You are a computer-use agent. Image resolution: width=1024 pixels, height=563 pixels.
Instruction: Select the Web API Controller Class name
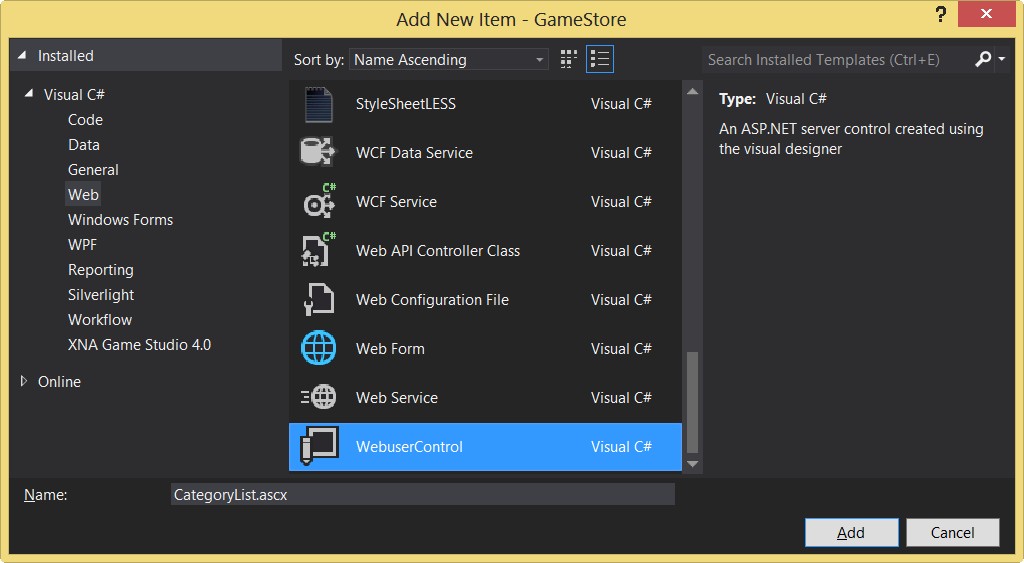pos(438,250)
